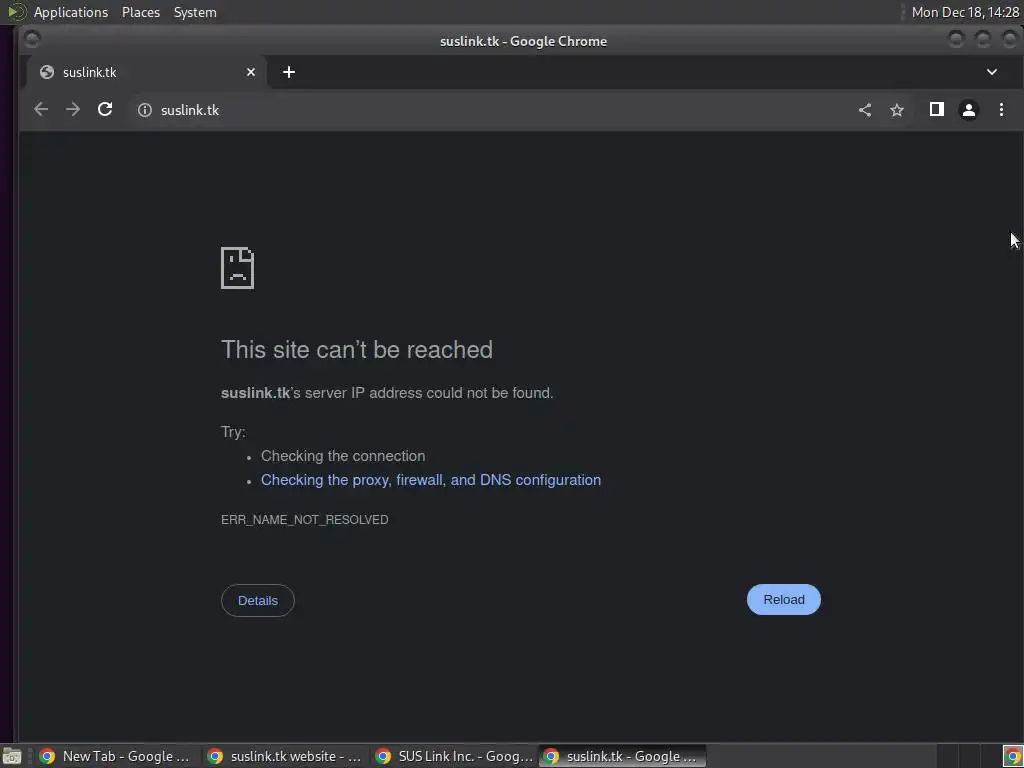This screenshot has width=1024, height=768.
Task: Click the show desktop icon in taskbar
Action: (x=12, y=756)
